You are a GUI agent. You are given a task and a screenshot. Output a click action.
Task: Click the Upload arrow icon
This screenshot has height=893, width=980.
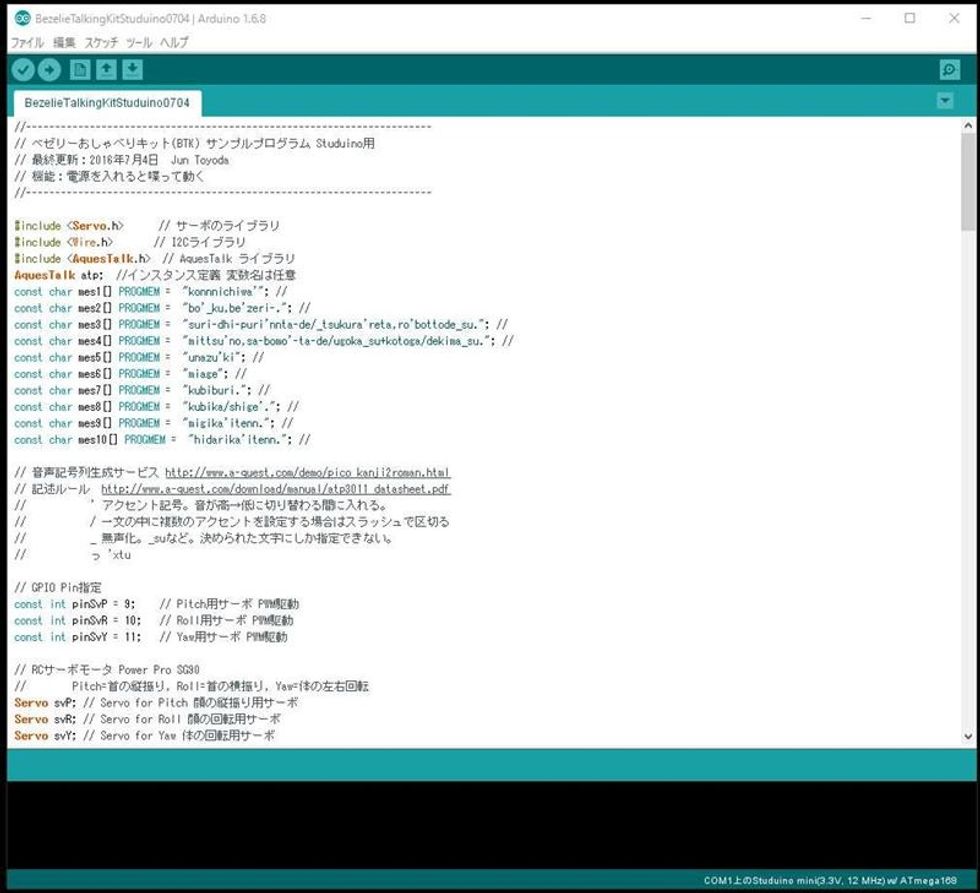[x=49, y=69]
